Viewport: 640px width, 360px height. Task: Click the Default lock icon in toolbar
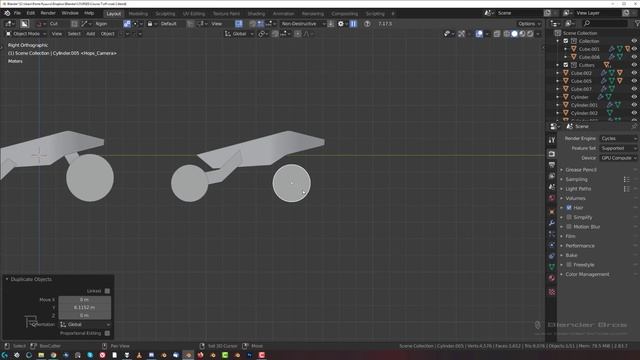[150, 24]
